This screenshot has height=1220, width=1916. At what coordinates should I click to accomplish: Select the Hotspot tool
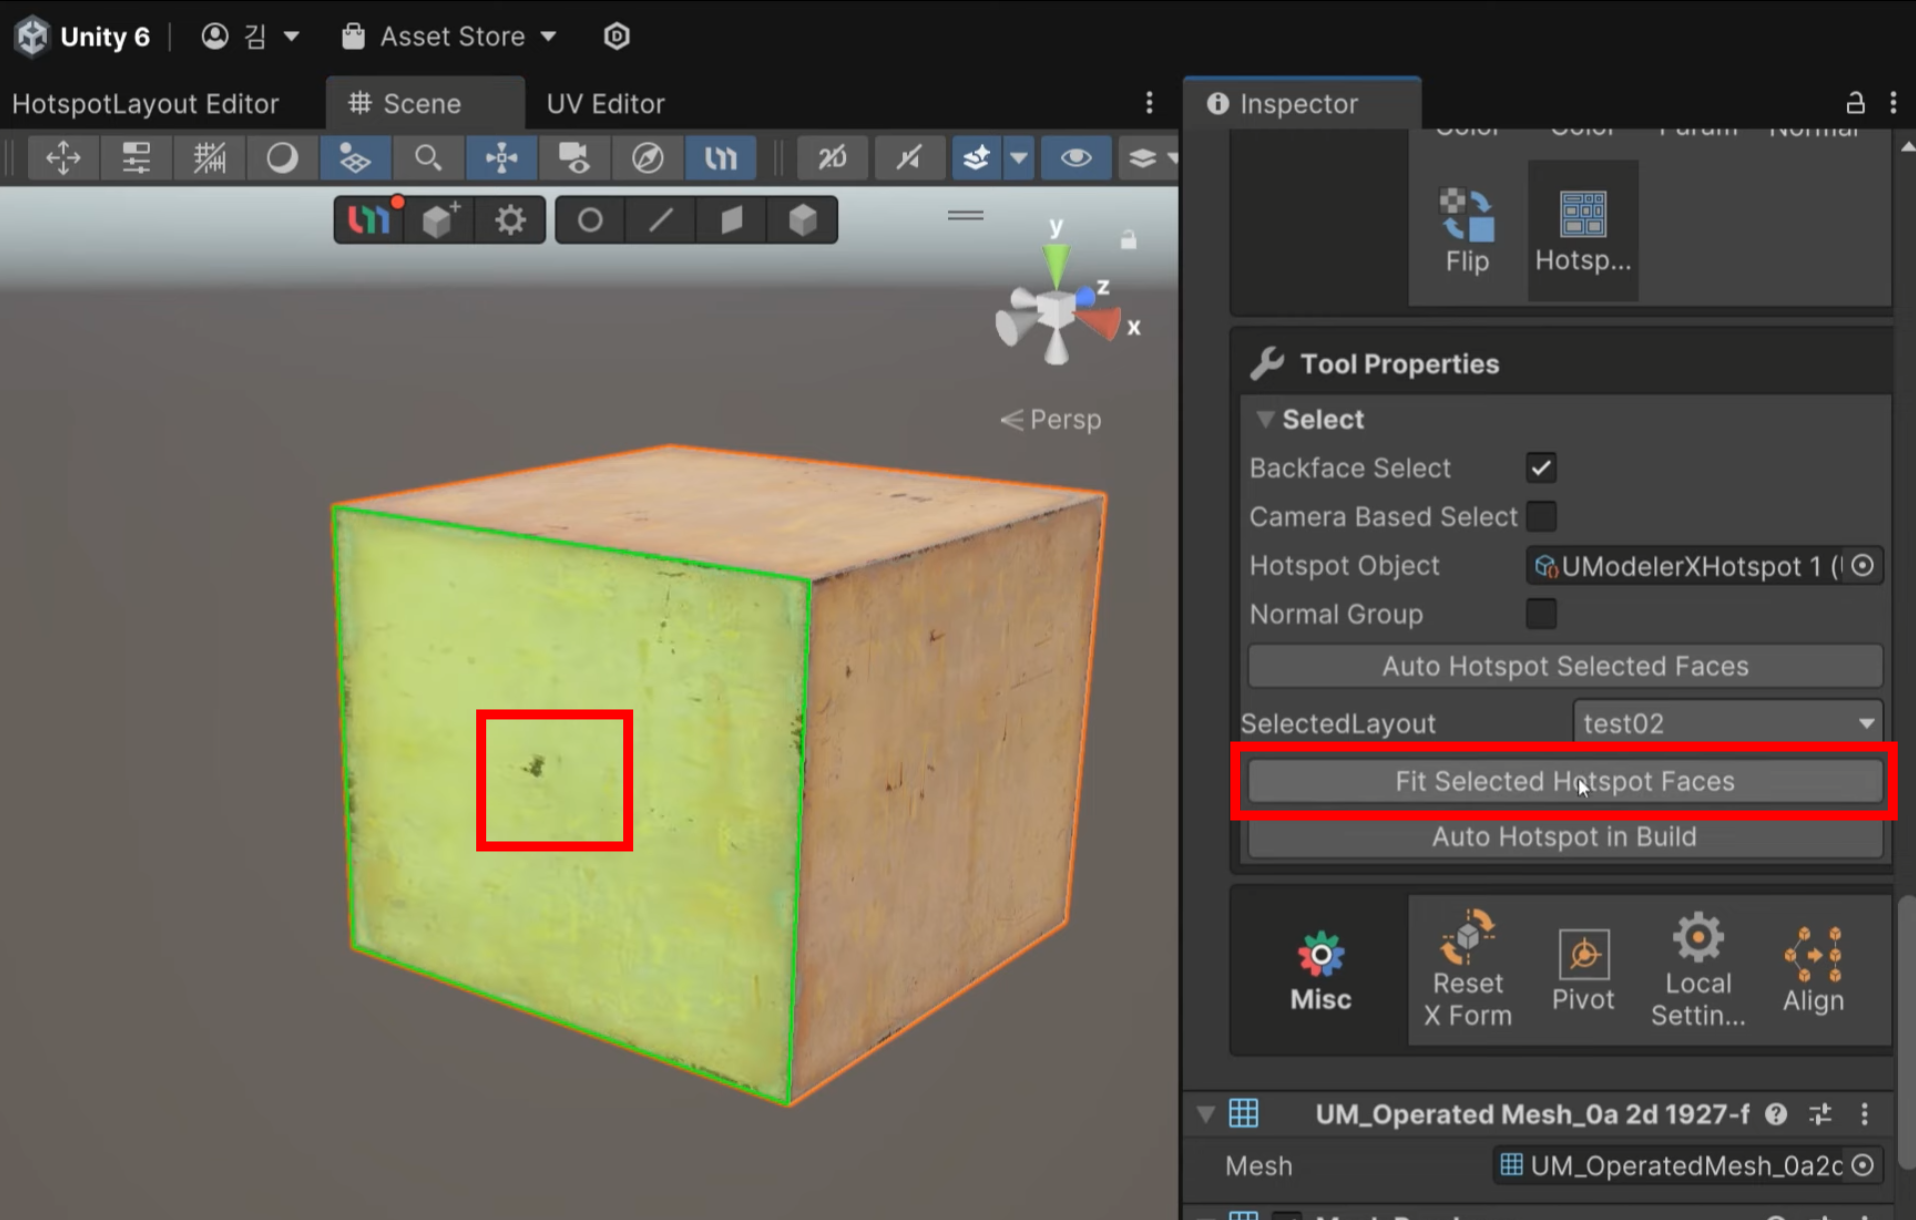point(1583,231)
